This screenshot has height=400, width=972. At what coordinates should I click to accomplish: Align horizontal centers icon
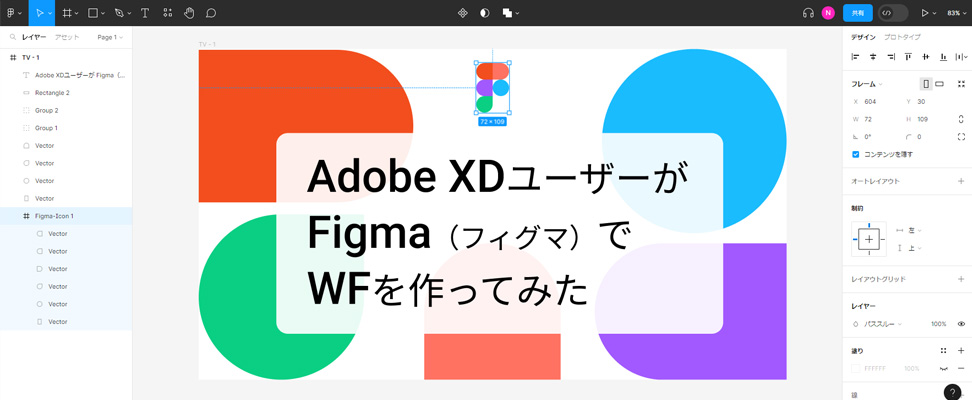click(x=873, y=57)
